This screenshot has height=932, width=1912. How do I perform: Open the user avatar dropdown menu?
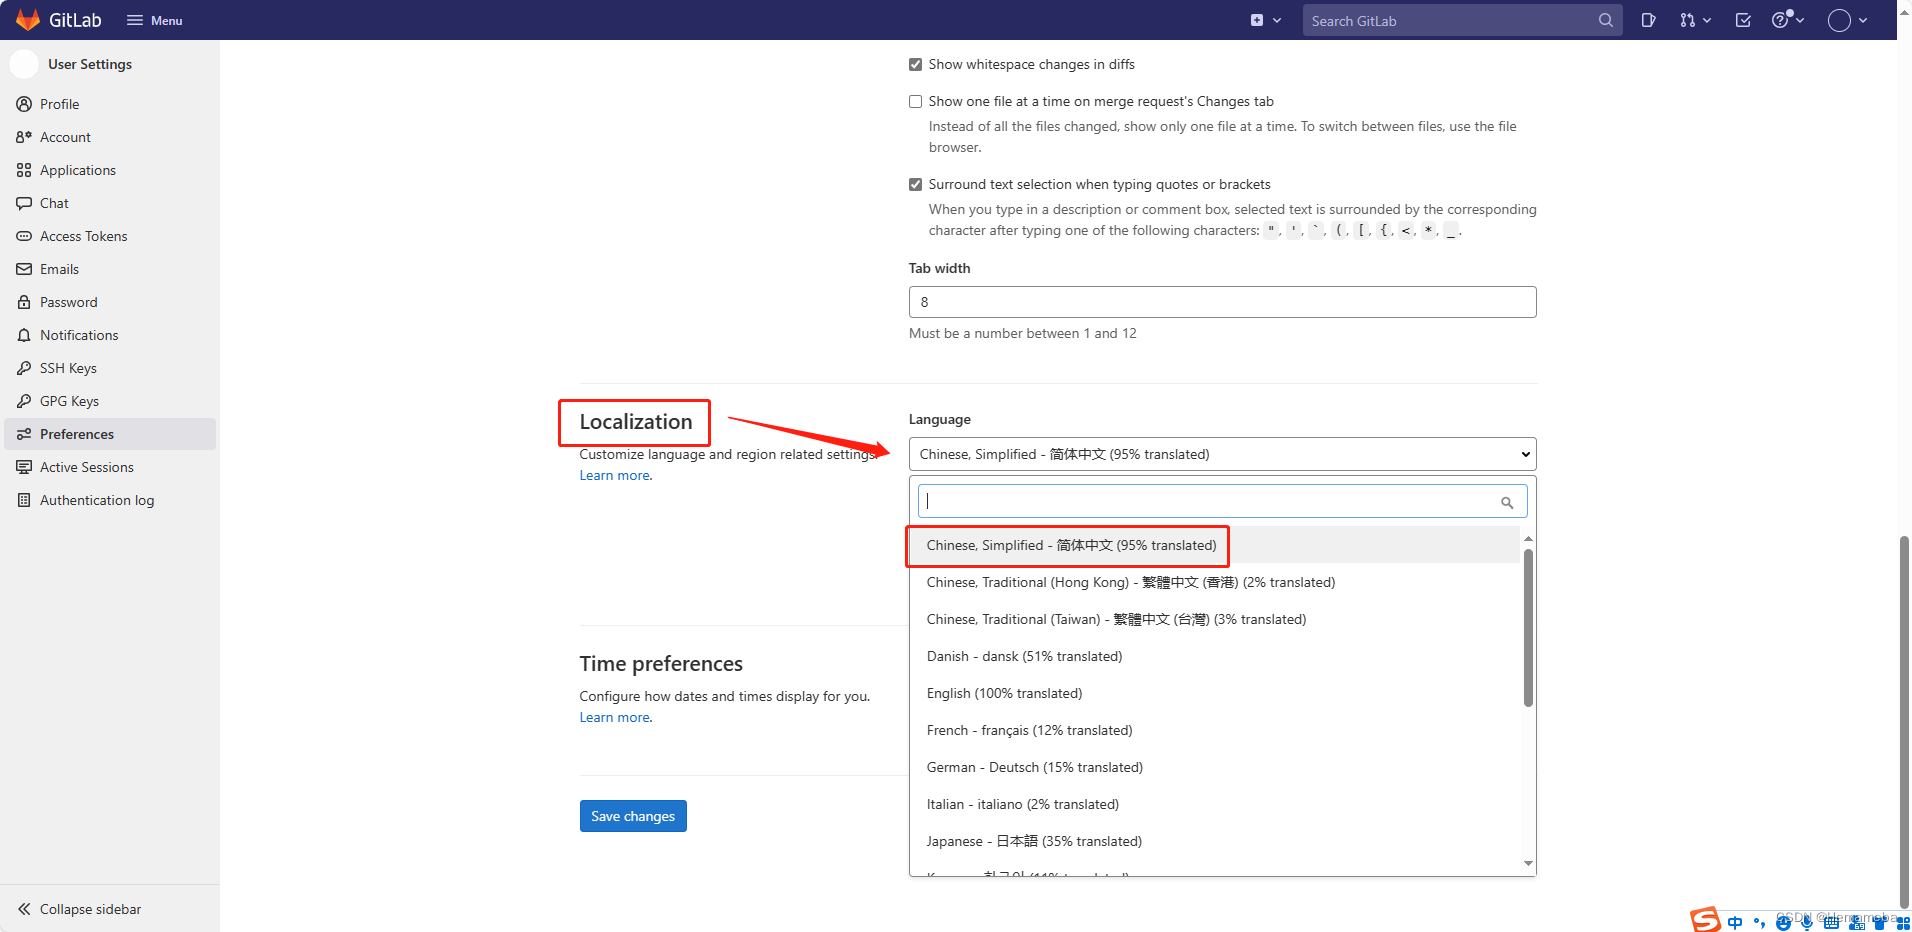[x=1847, y=20]
